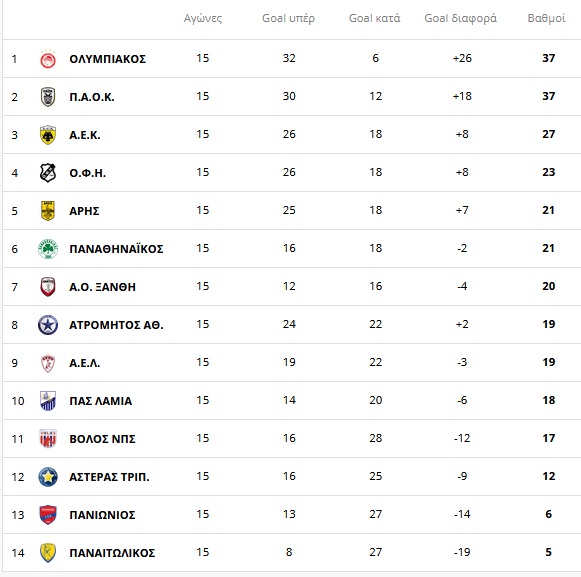Click the Olympiacos club crest icon

coord(48,59)
